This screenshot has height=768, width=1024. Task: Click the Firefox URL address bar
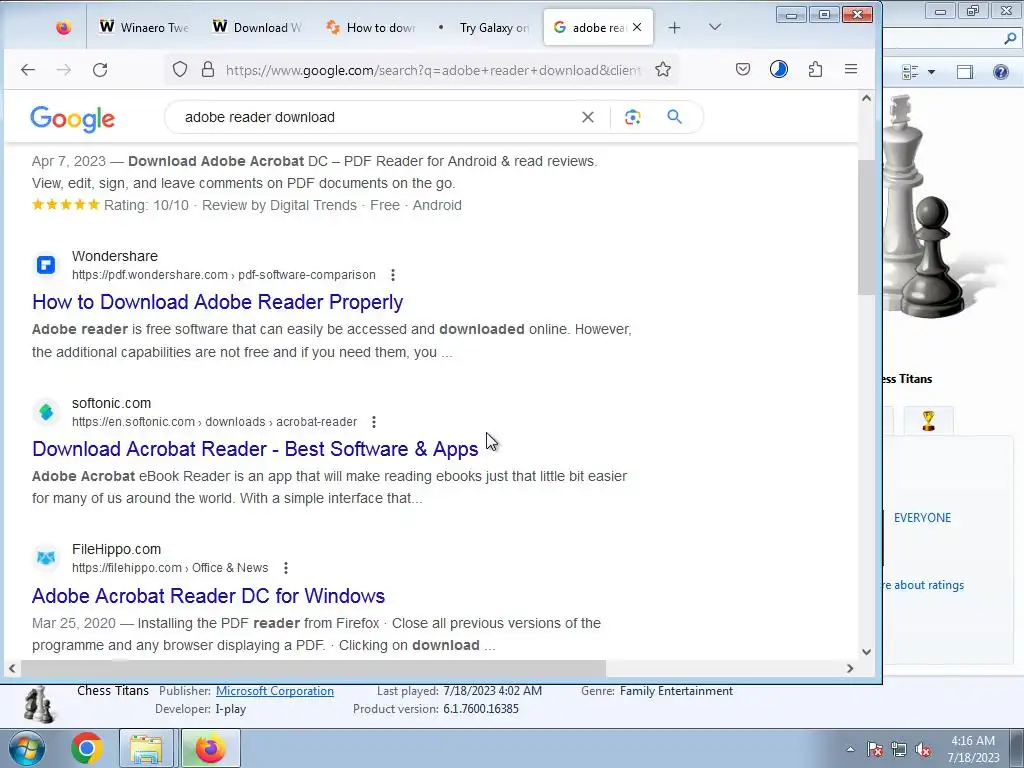[x=433, y=70]
